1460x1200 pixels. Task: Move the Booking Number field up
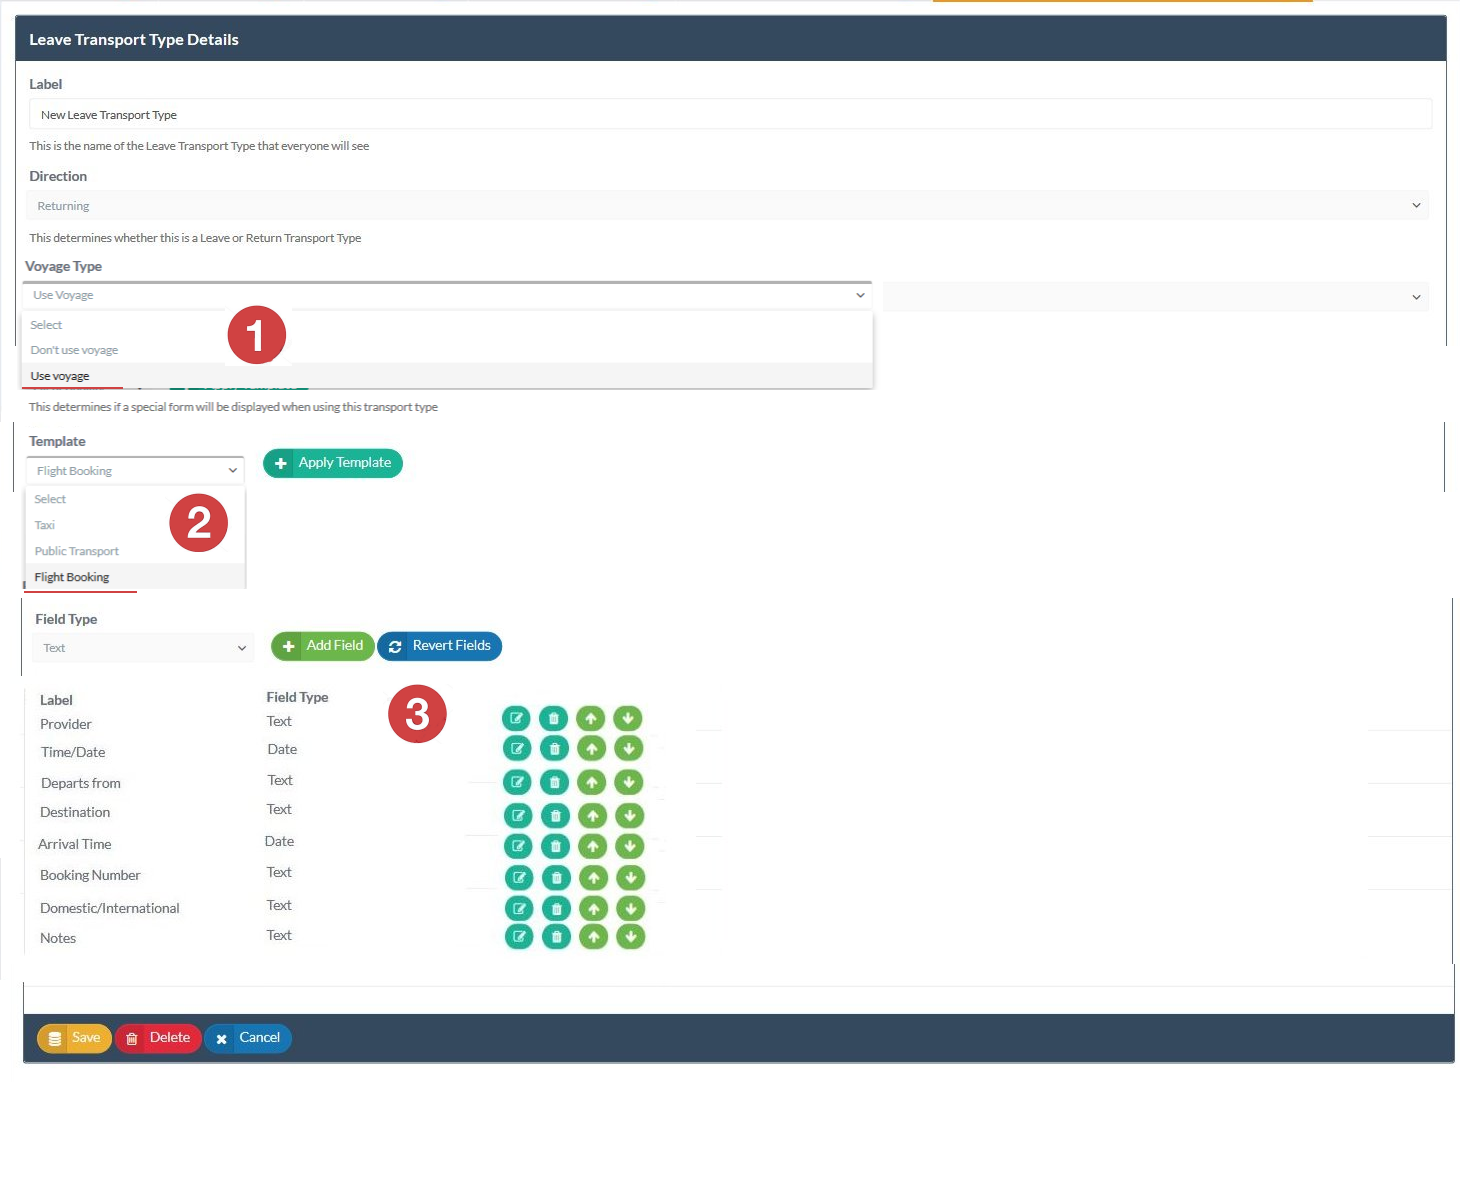click(594, 878)
